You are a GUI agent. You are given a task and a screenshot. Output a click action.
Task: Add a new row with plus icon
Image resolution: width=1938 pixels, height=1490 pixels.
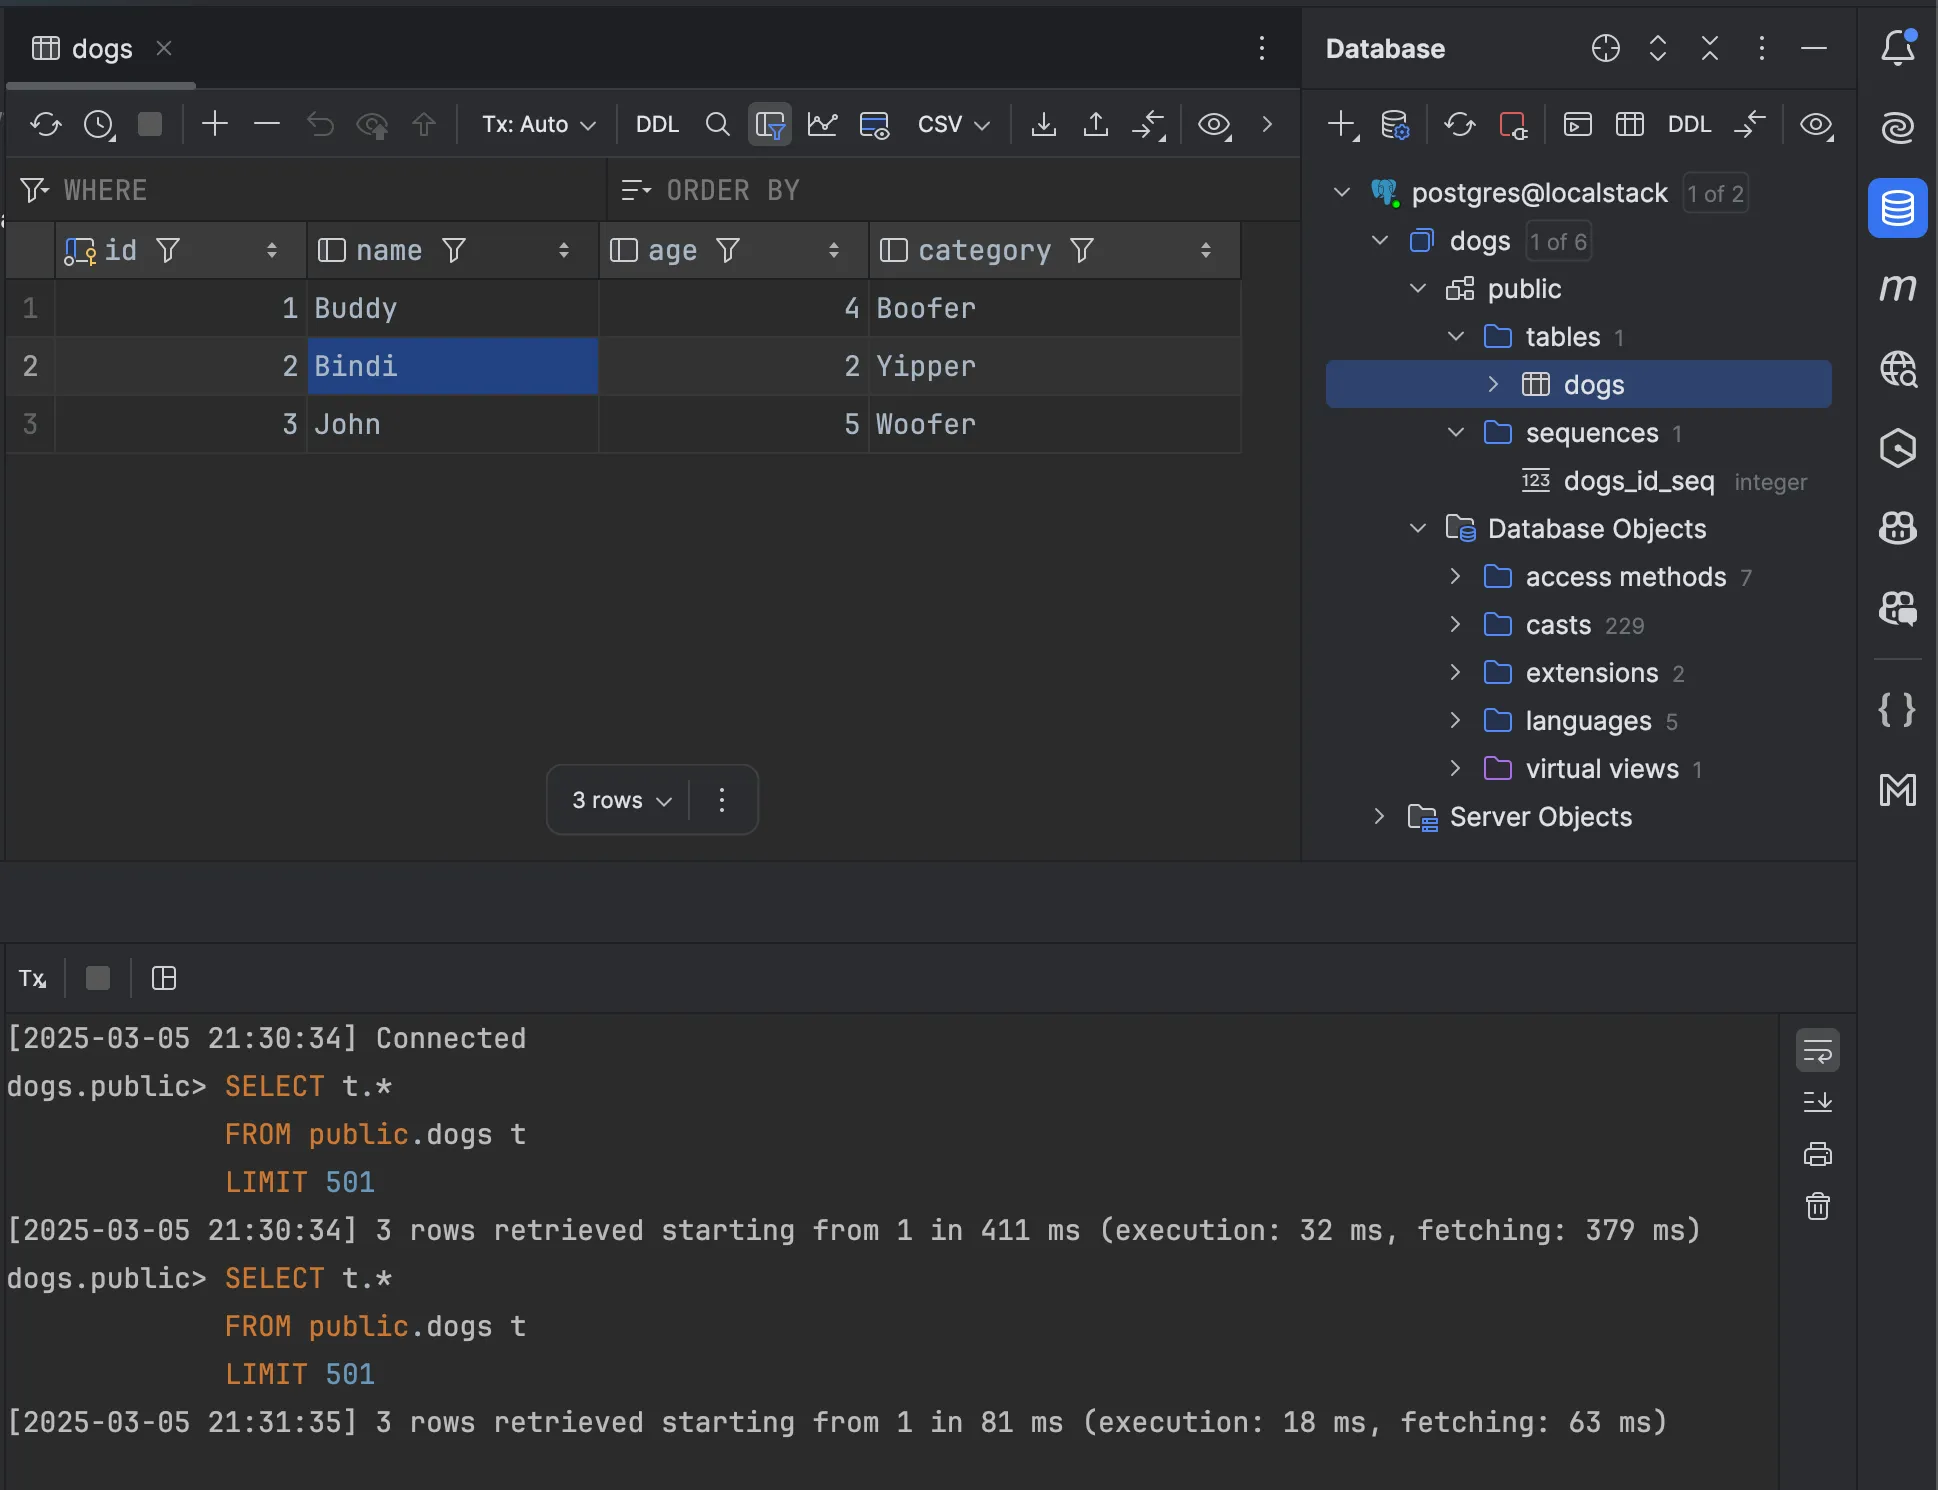[x=214, y=124]
